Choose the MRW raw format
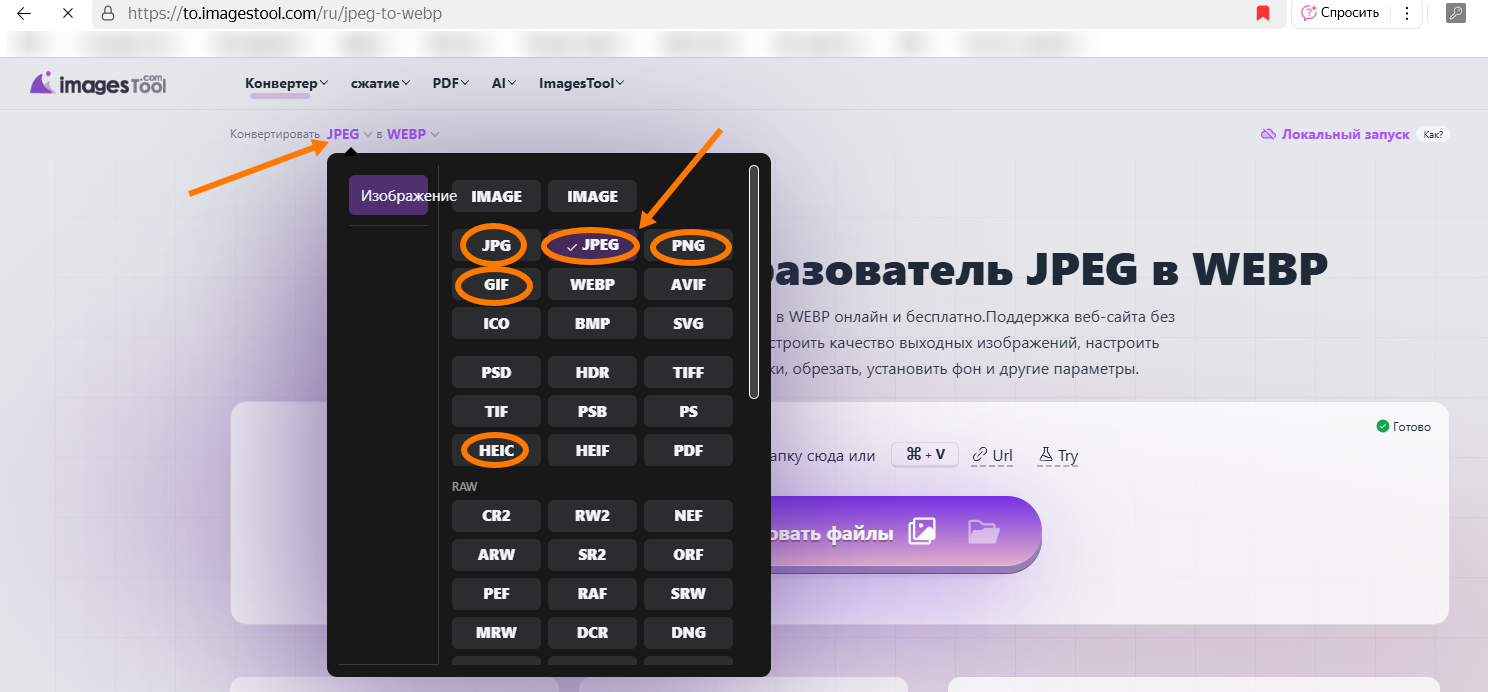Viewport: 1488px width, 692px height. click(x=496, y=633)
